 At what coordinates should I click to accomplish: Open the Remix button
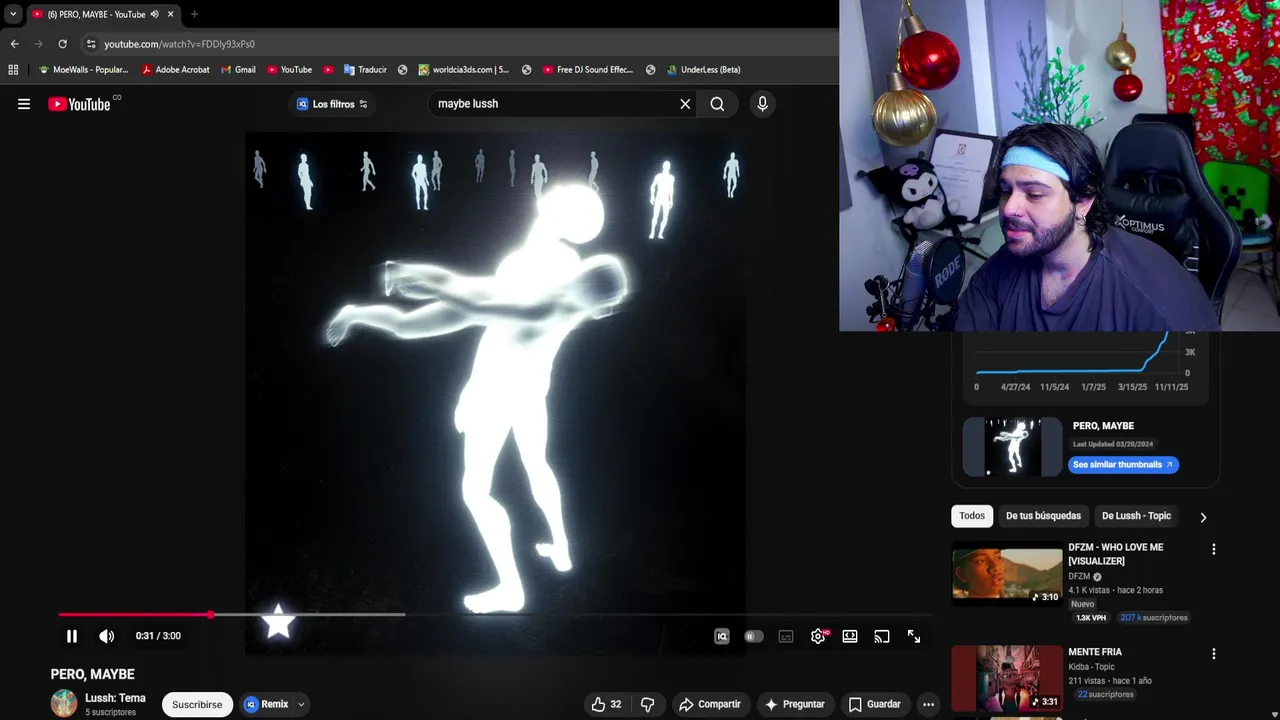click(266, 704)
